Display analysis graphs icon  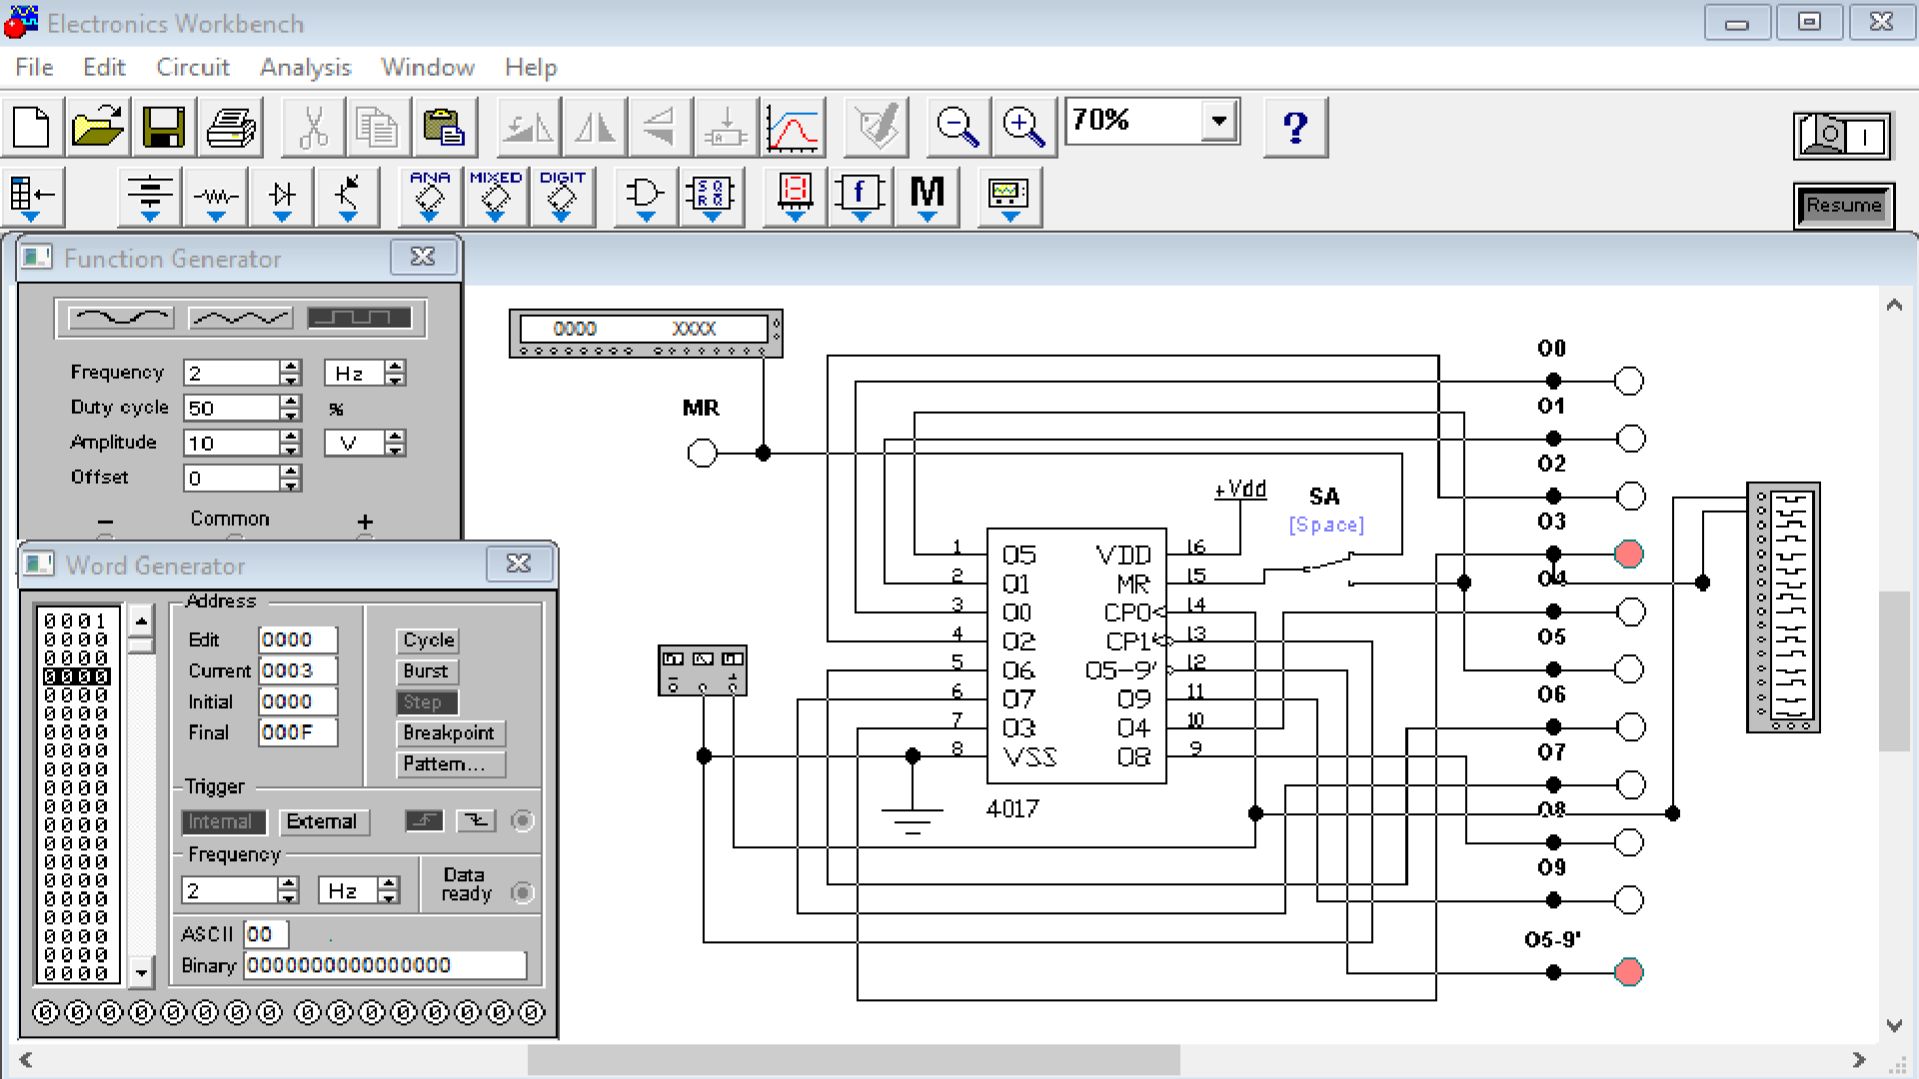click(793, 127)
